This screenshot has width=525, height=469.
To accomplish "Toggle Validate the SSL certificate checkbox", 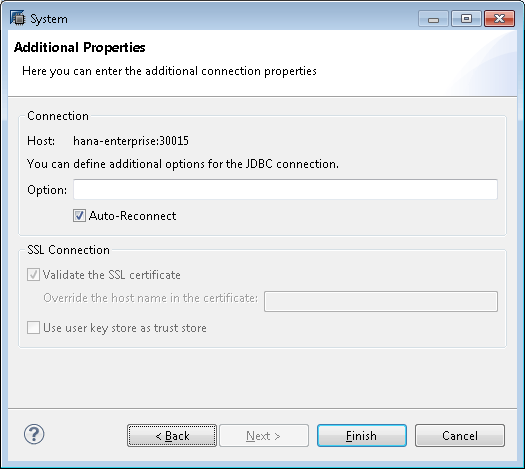I will (33, 275).
